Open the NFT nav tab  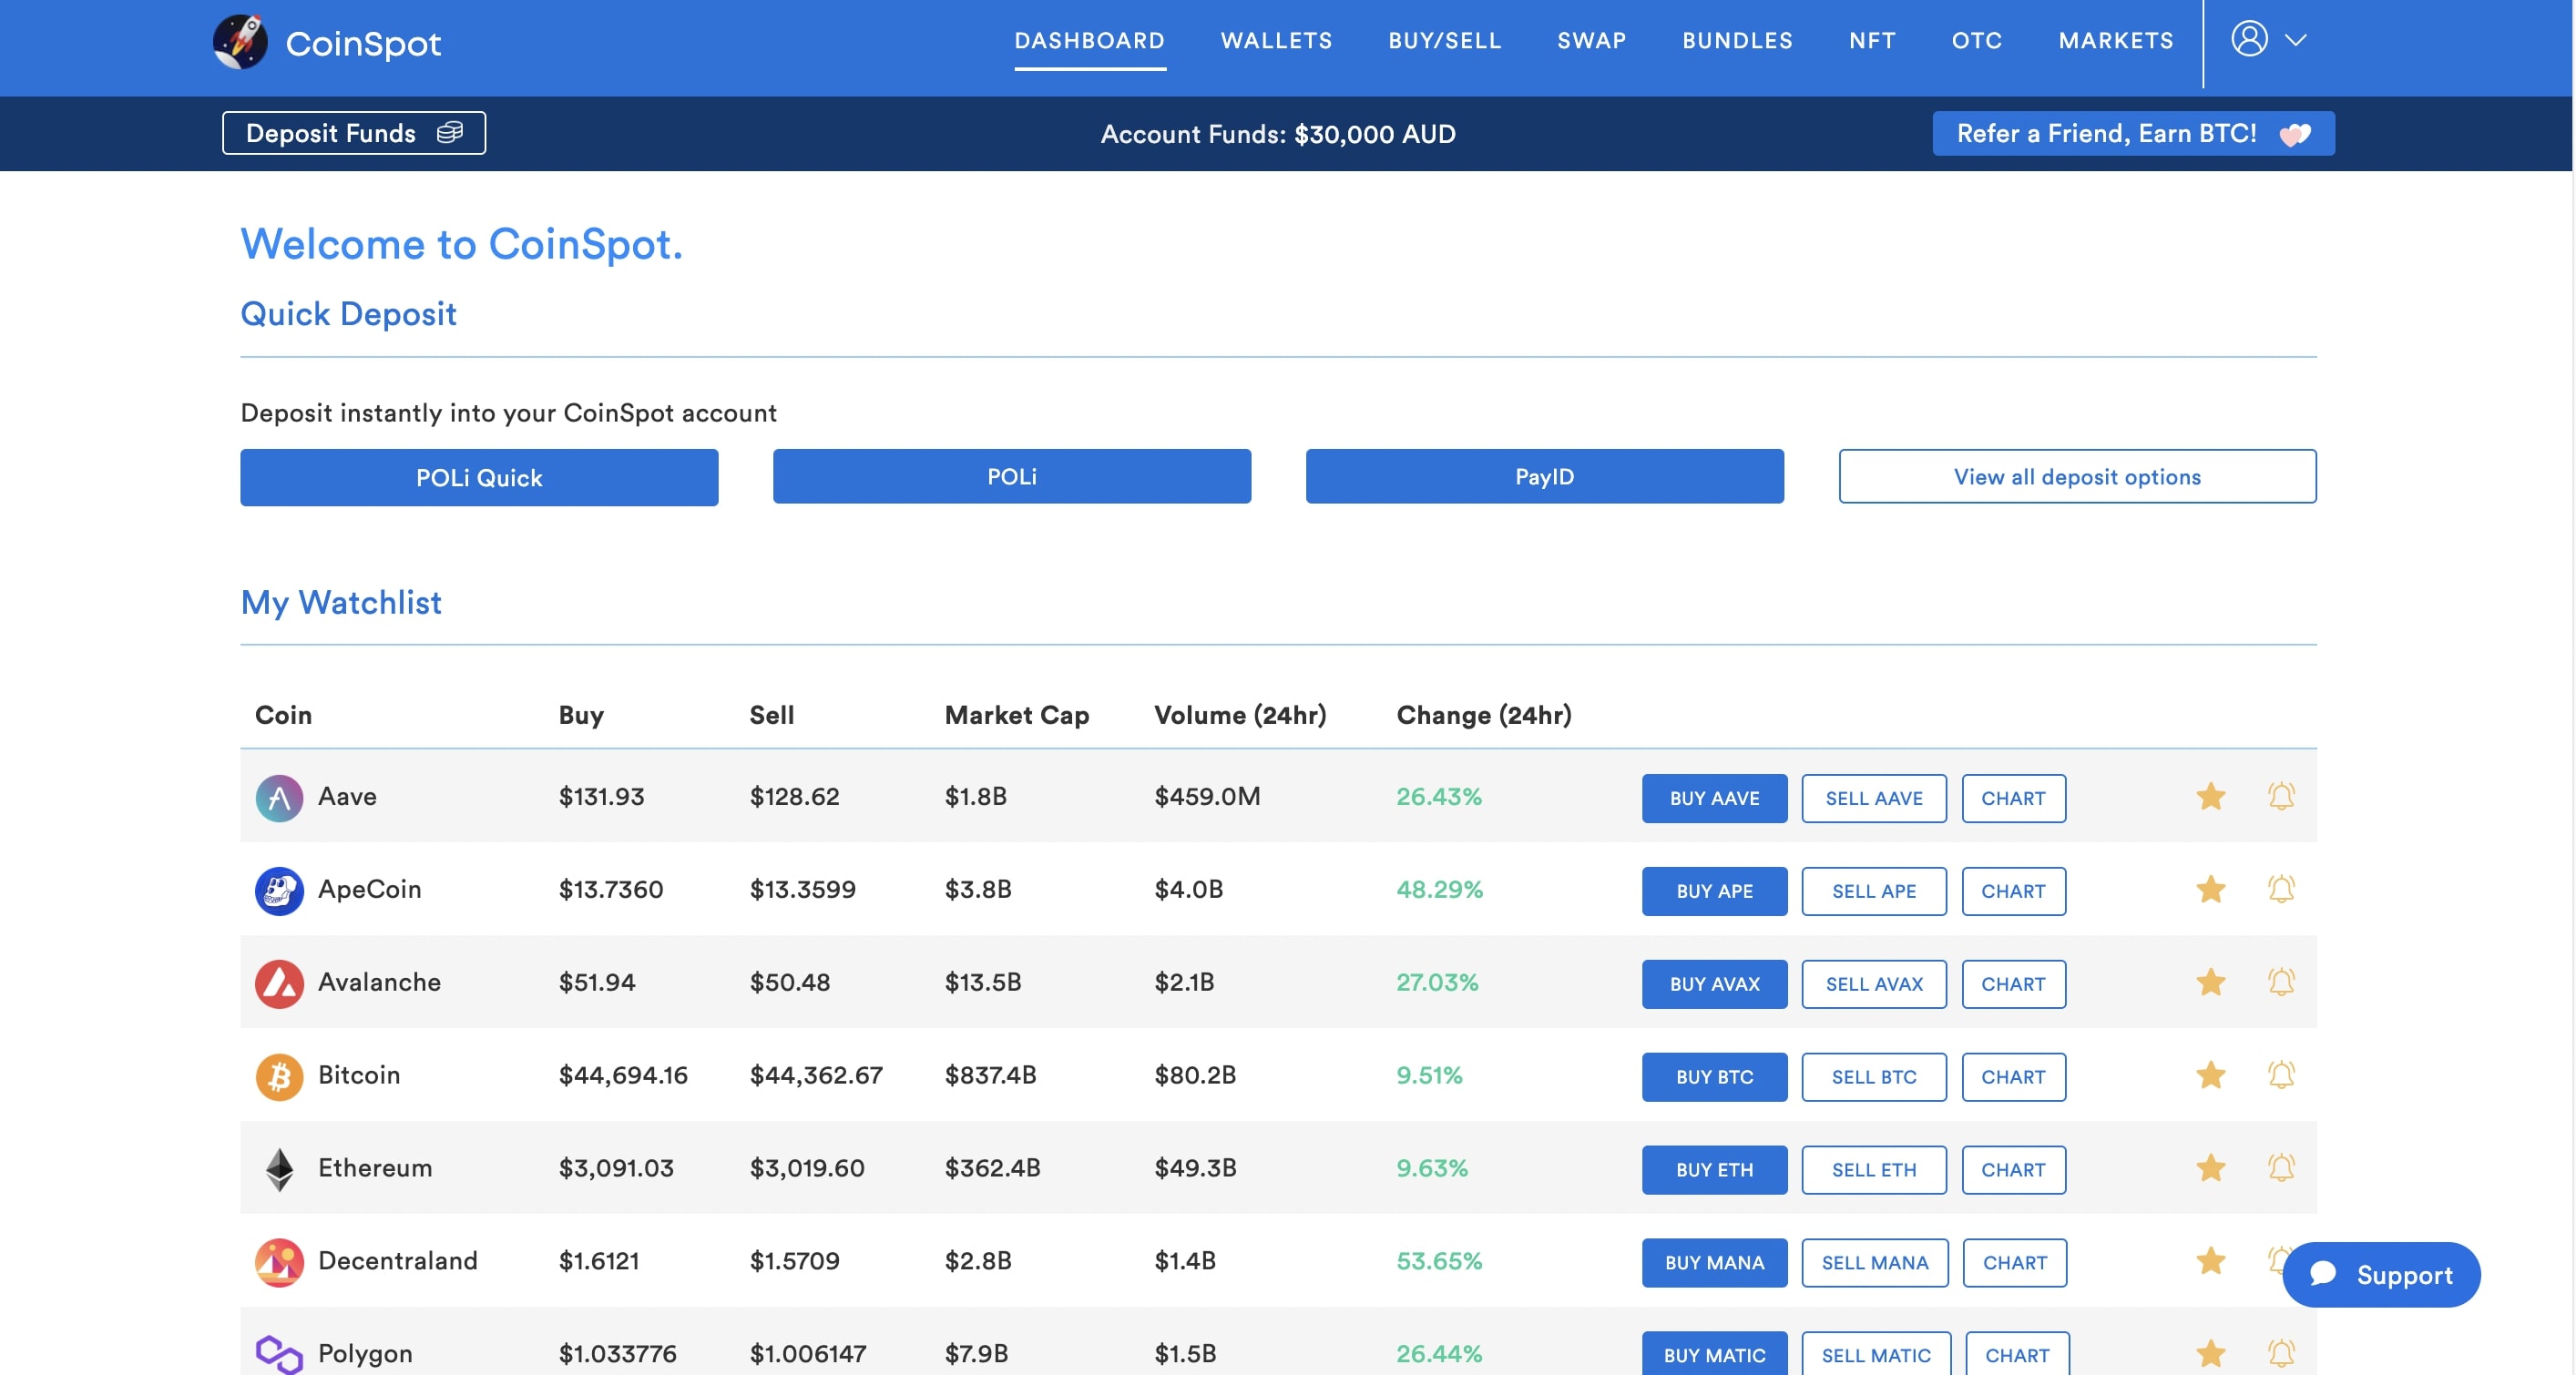tap(1872, 41)
